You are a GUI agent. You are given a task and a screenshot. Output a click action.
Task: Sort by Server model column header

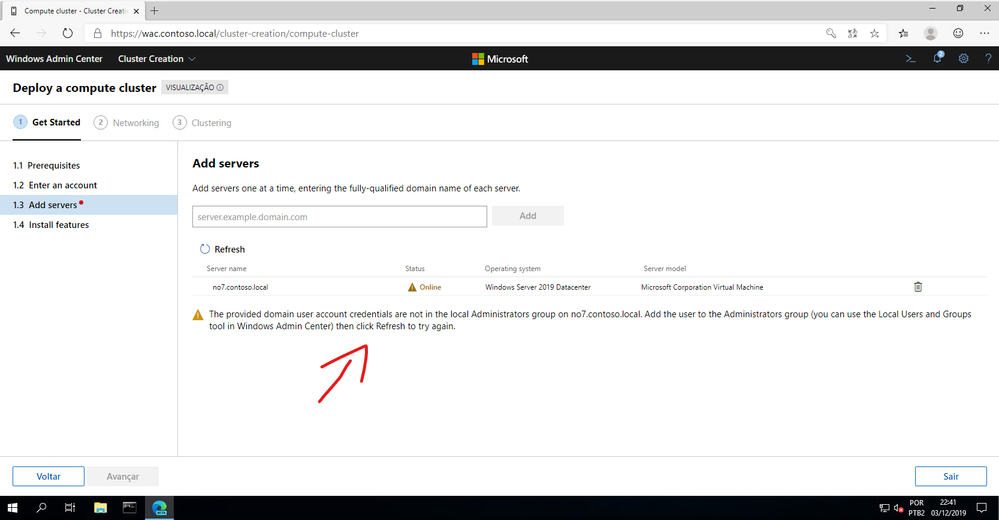click(665, 268)
